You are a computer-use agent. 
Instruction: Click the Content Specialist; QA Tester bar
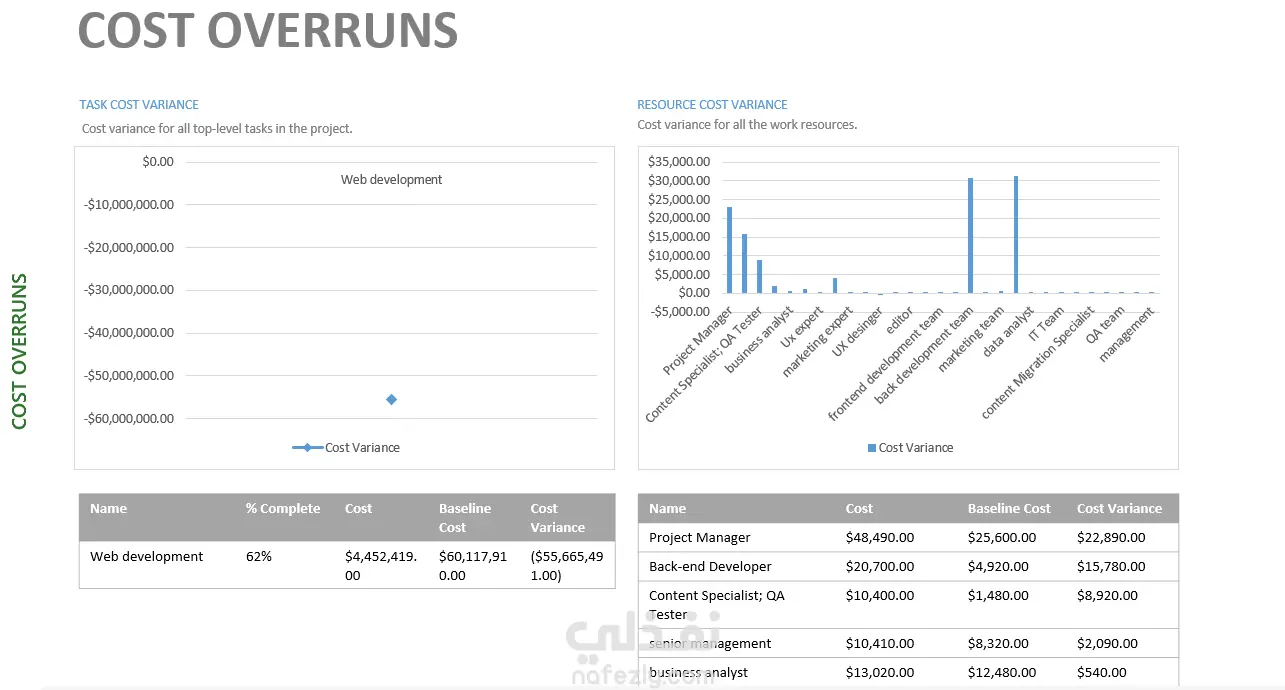click(x=759, y=277)
